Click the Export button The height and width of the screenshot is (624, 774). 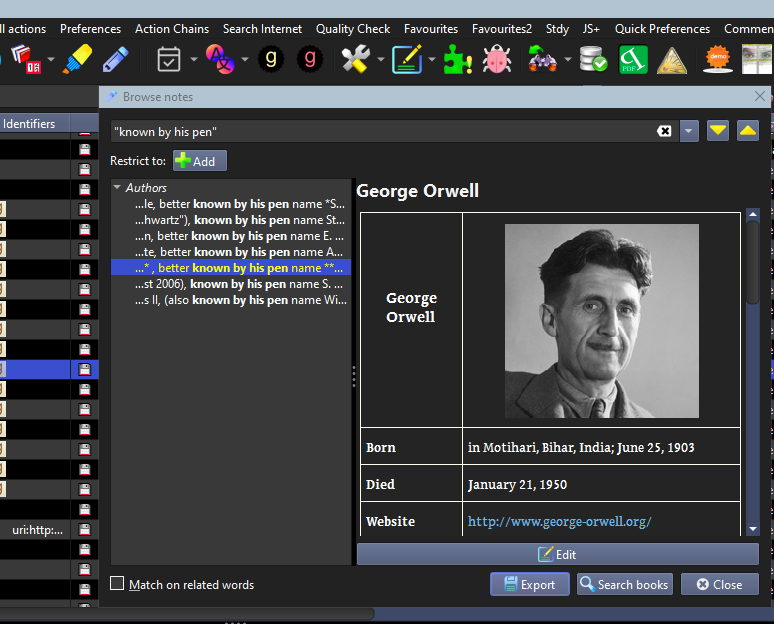(530, 585)
